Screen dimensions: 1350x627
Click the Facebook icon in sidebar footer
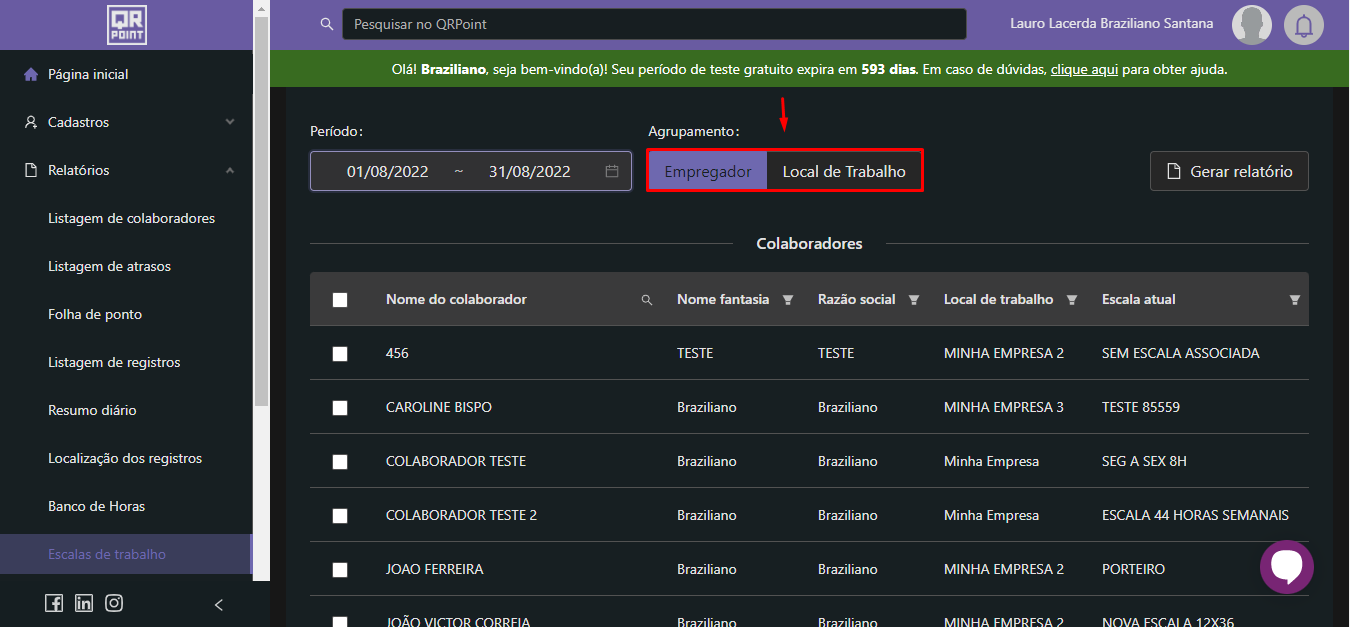pyautogui.click(x=54, y=603)
